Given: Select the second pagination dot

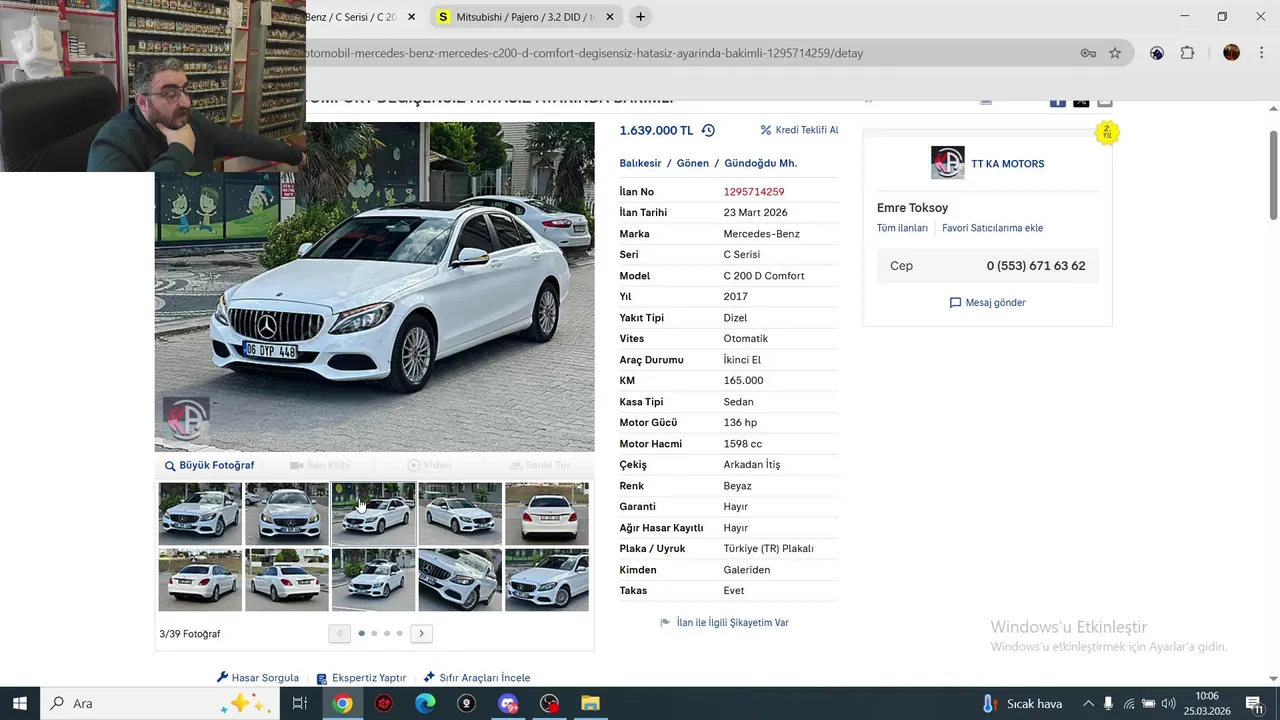Looking at the screenshot, I should 374,633.
